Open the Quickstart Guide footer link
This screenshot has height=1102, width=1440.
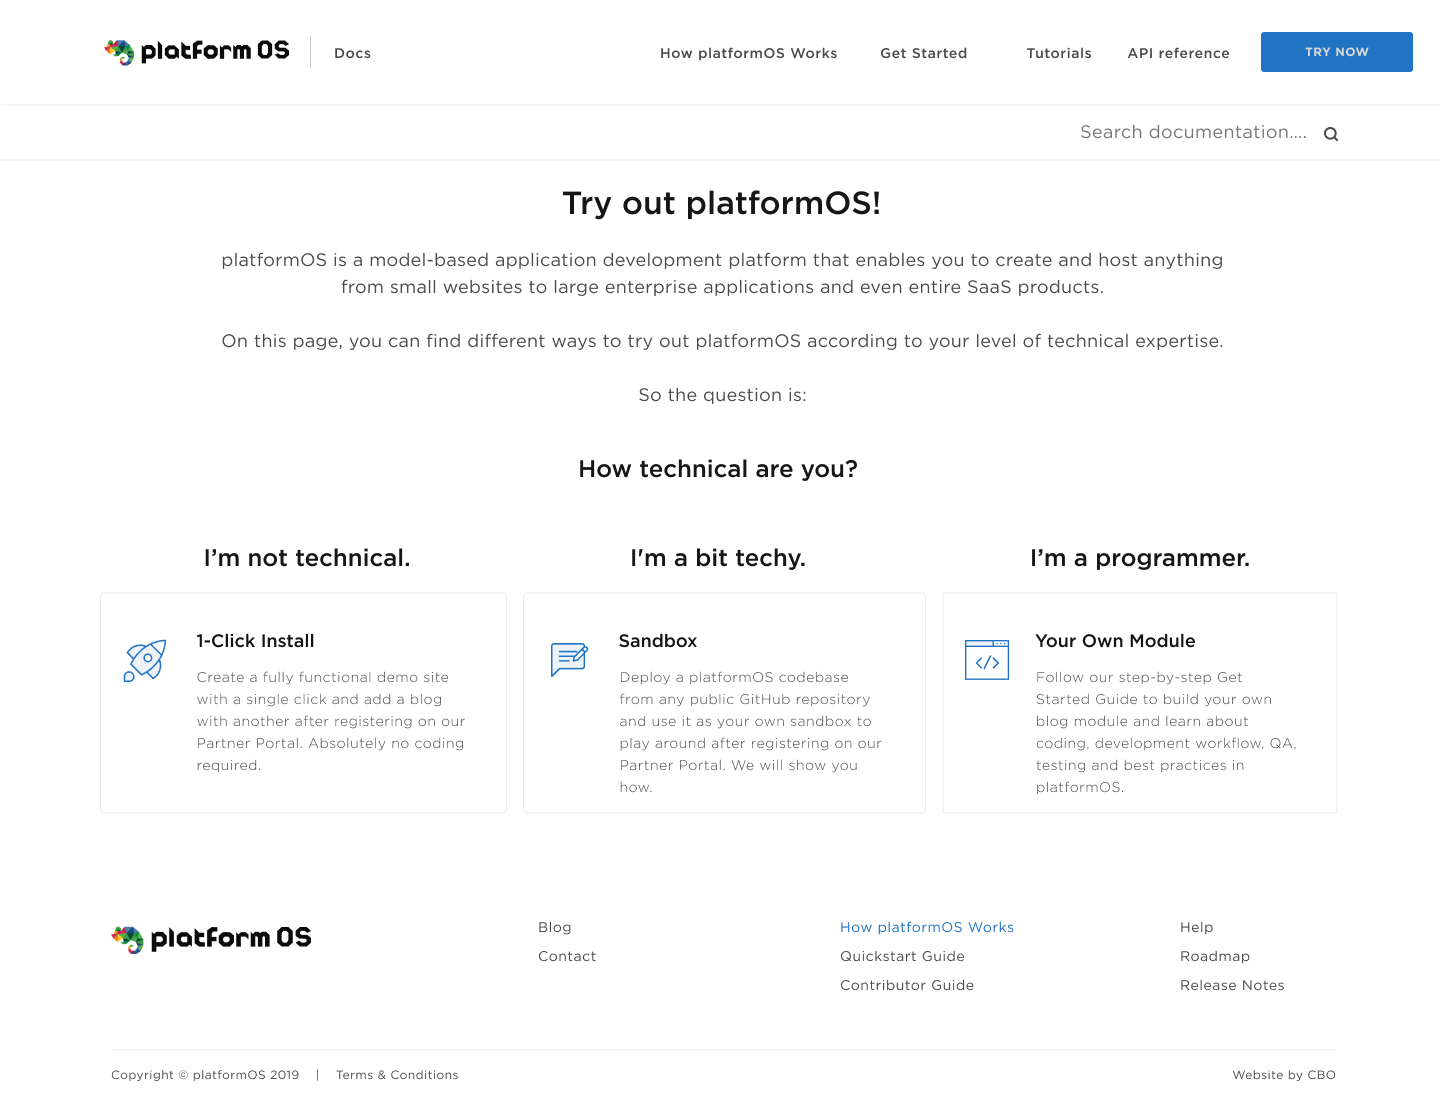coord(902,956)
